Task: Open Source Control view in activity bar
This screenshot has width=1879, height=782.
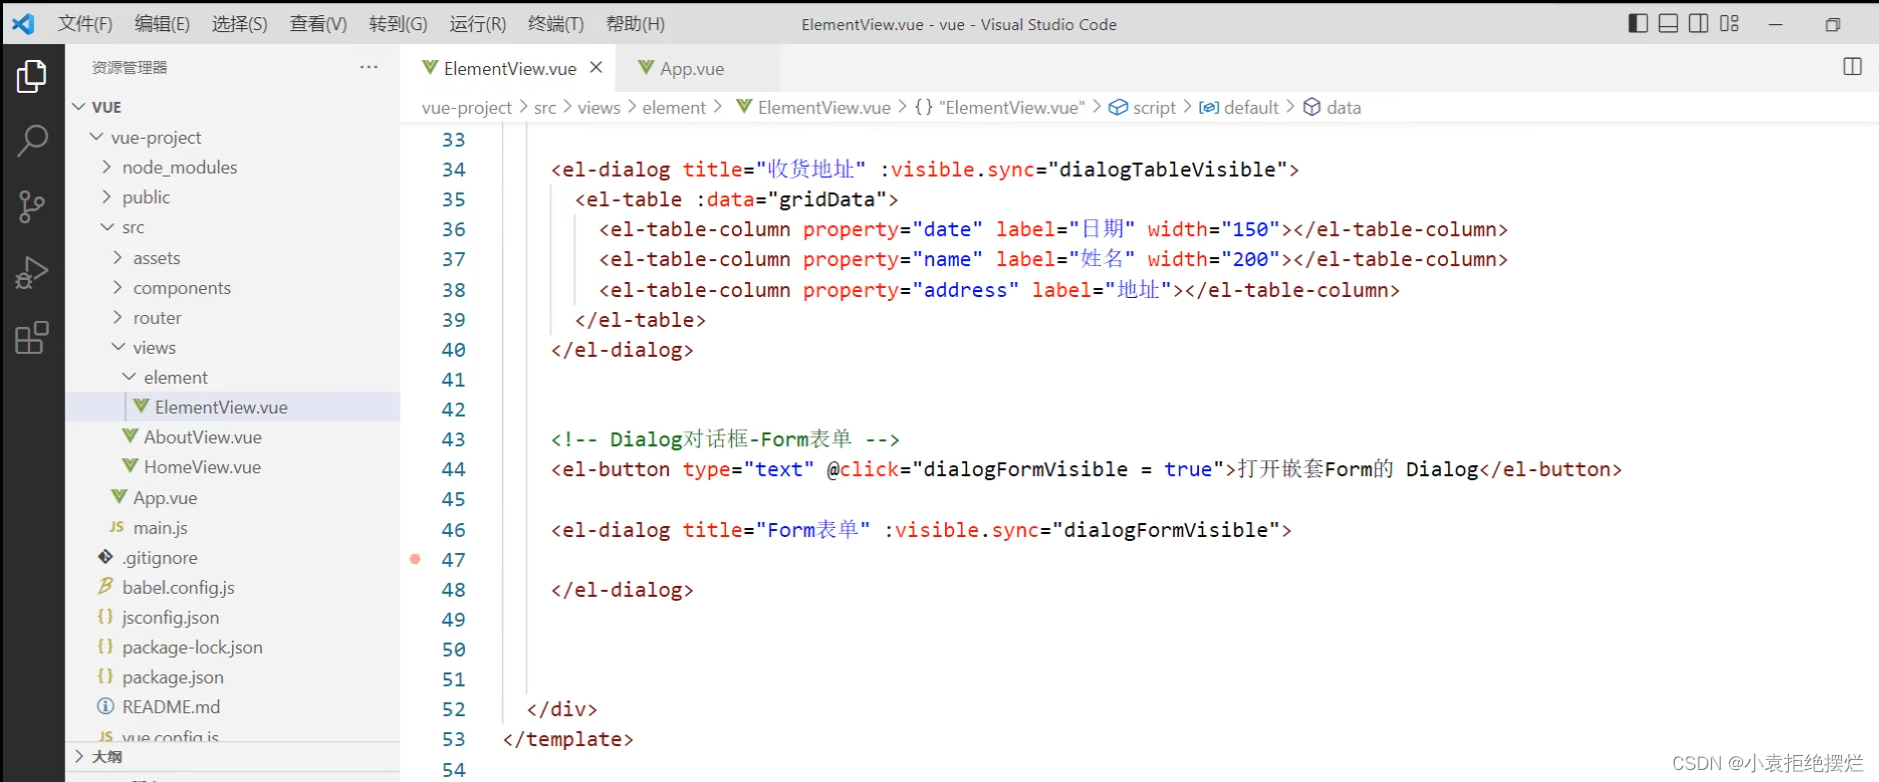Action: click(32, 207)
